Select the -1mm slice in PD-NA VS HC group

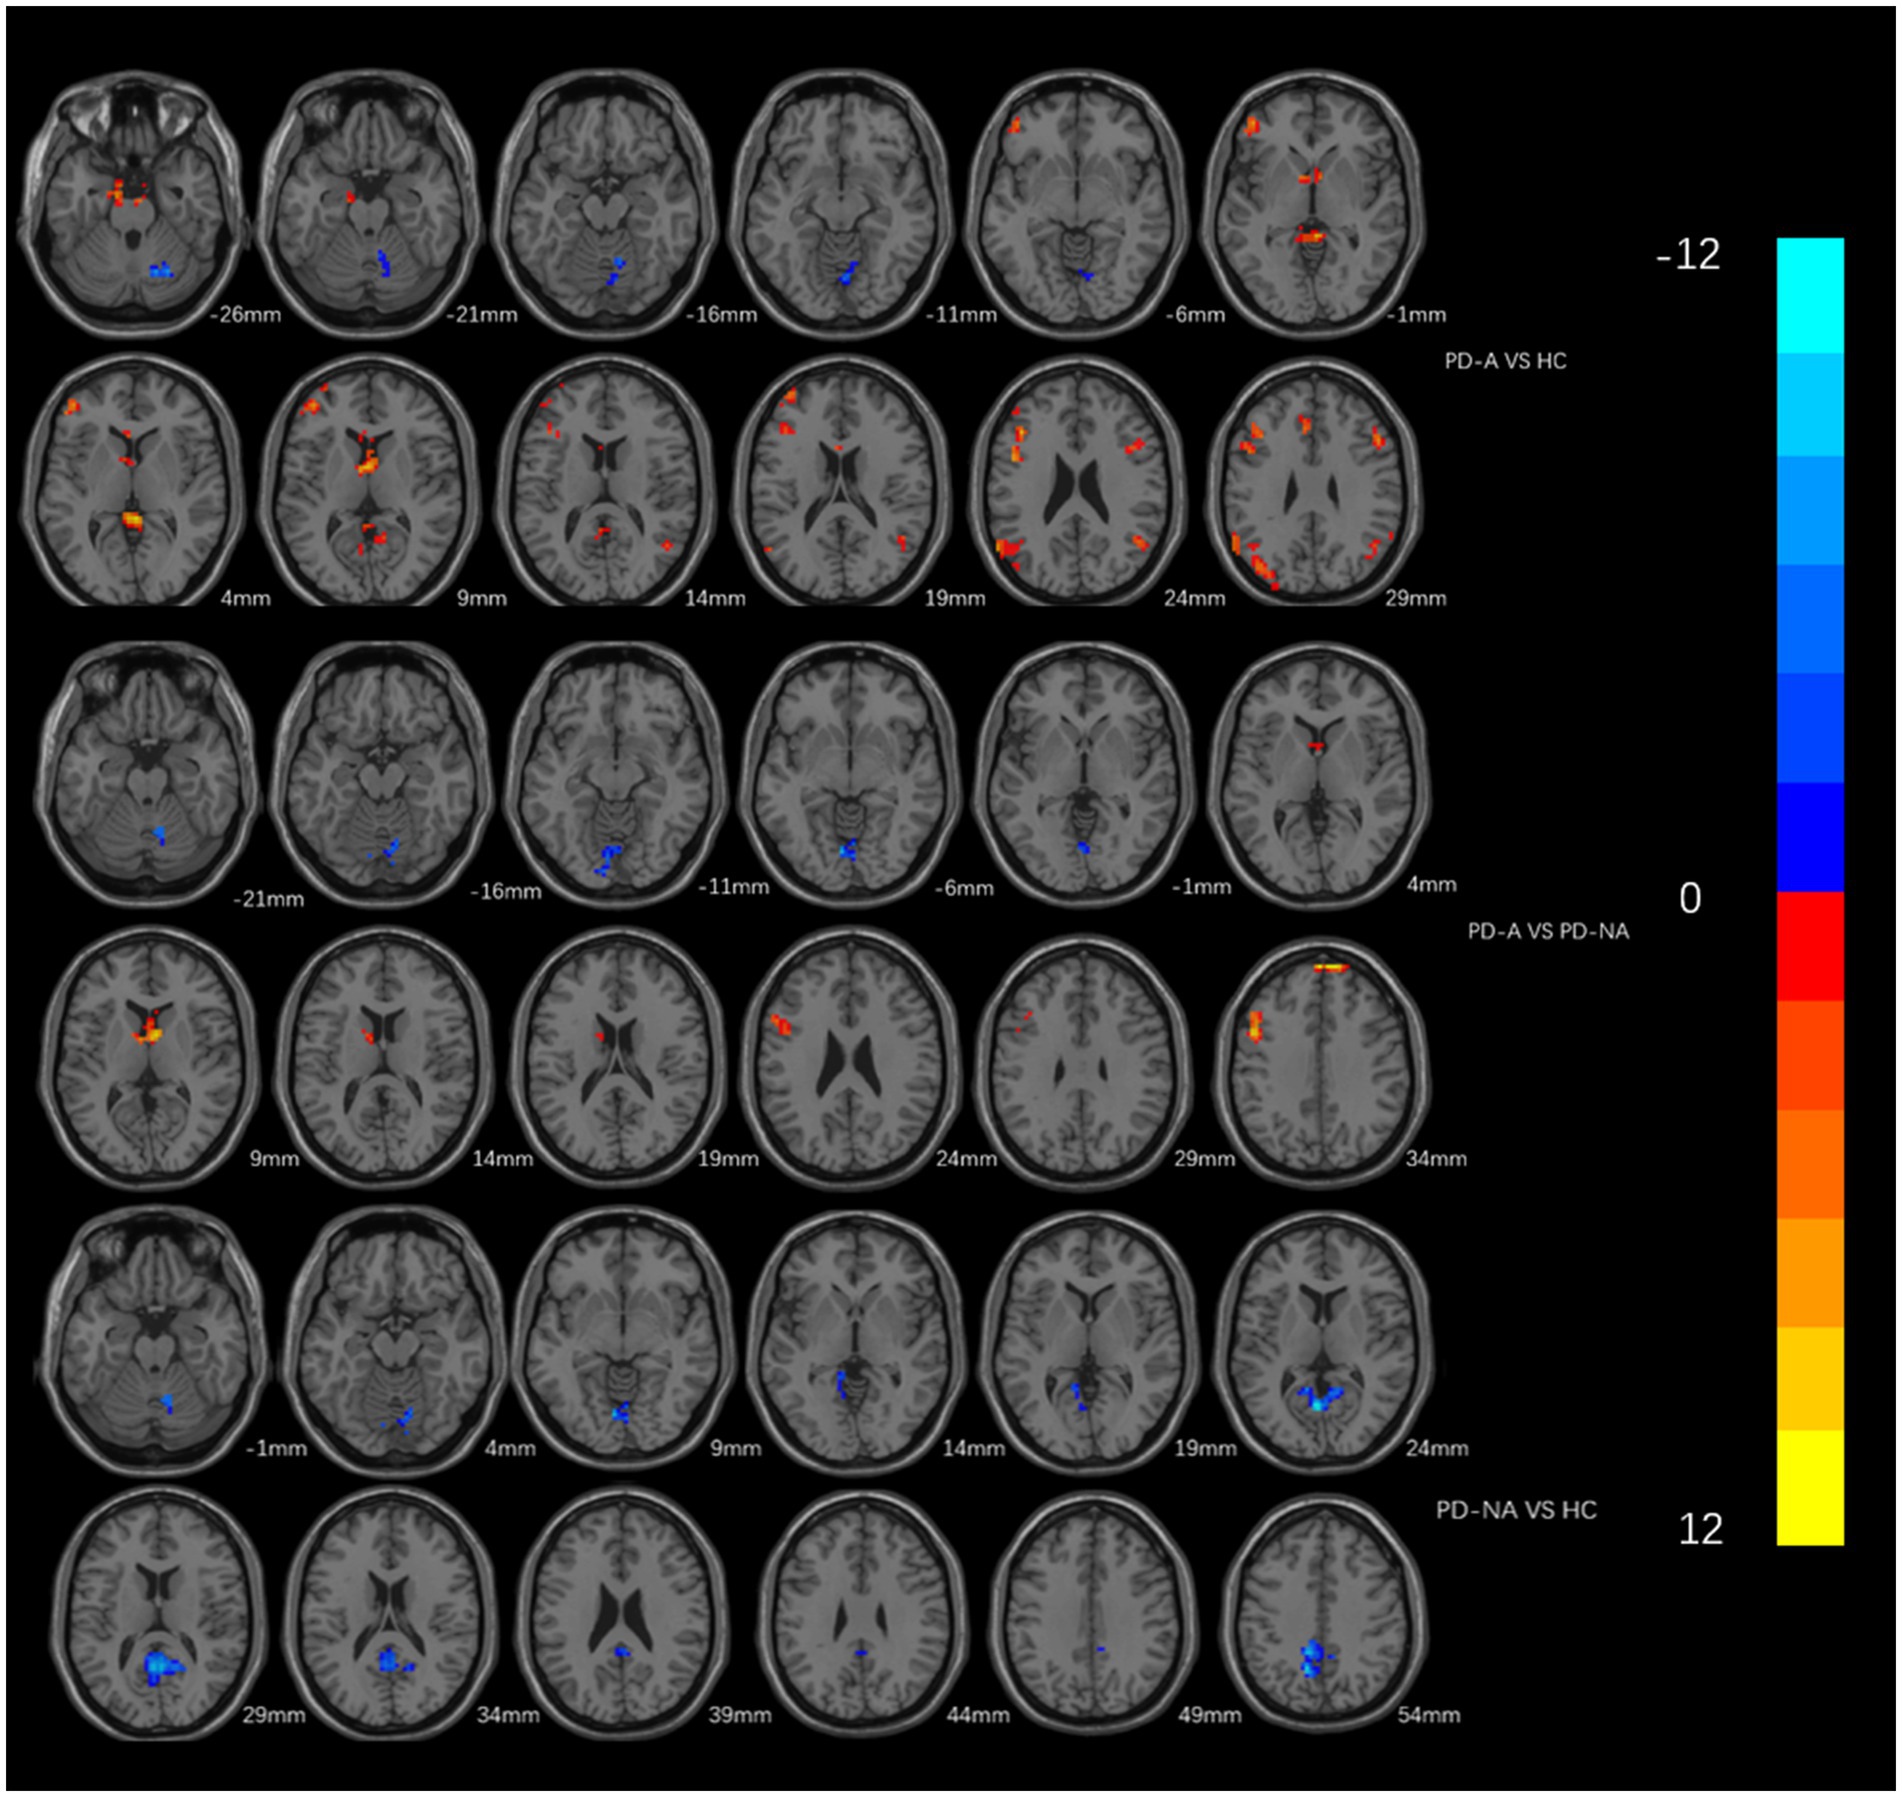coord(153,1342)
